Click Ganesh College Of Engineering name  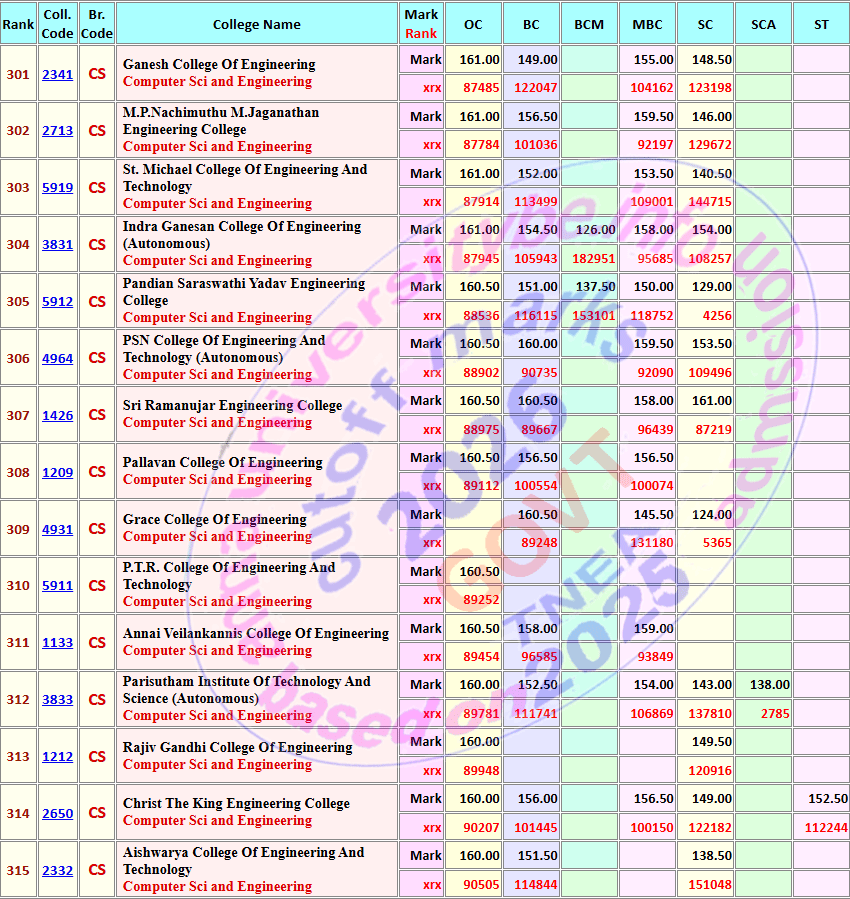pos(219,64)
